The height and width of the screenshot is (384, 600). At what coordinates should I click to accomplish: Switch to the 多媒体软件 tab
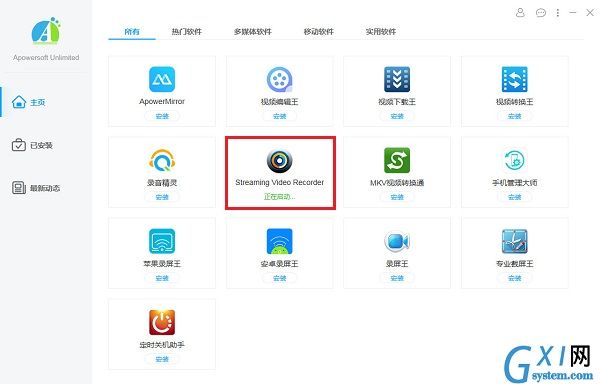(x=253, y=31)
